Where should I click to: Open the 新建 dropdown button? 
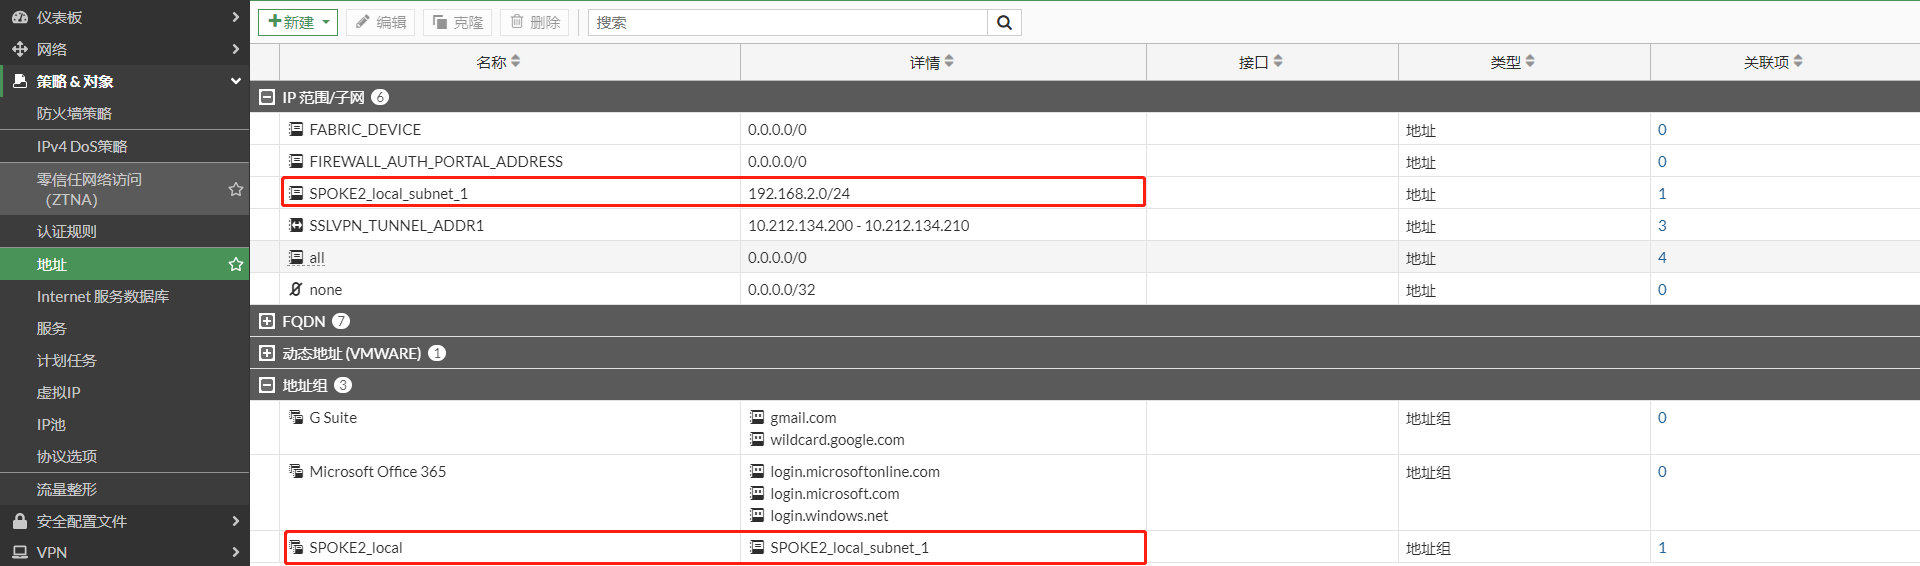(x=298, y=22)
